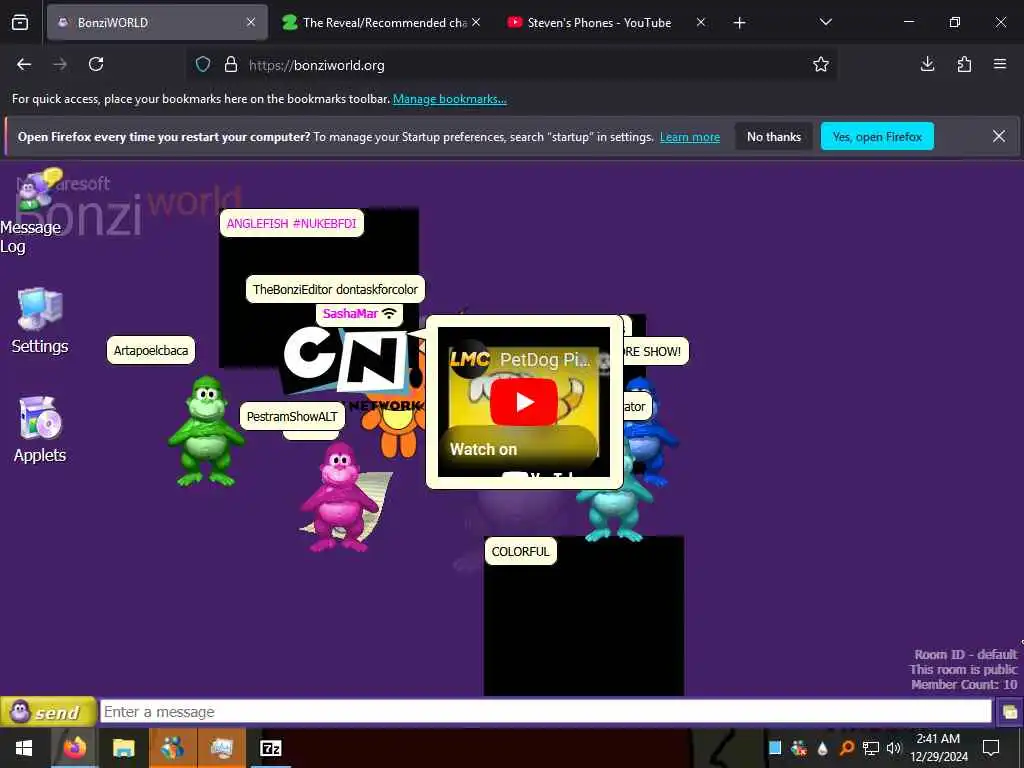Click the LMC channel avatar in video
This screenshot has width=1024, height=768.
469,359
